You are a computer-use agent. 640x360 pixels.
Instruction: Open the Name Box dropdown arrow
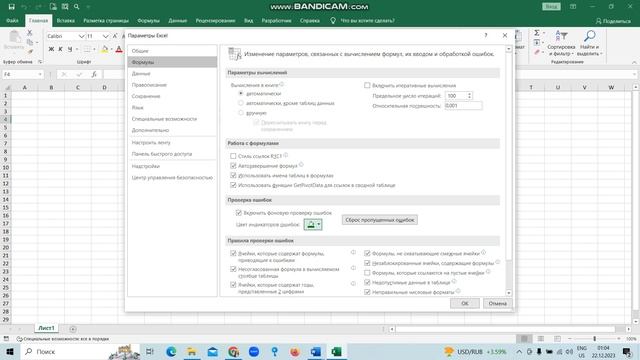point(40,74)
